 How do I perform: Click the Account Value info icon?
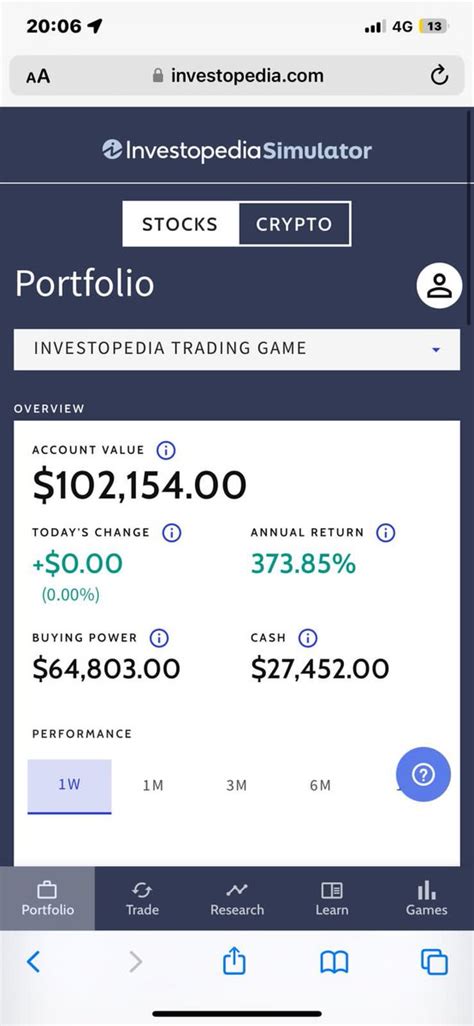pyautogui.click(x=166, y=450)
